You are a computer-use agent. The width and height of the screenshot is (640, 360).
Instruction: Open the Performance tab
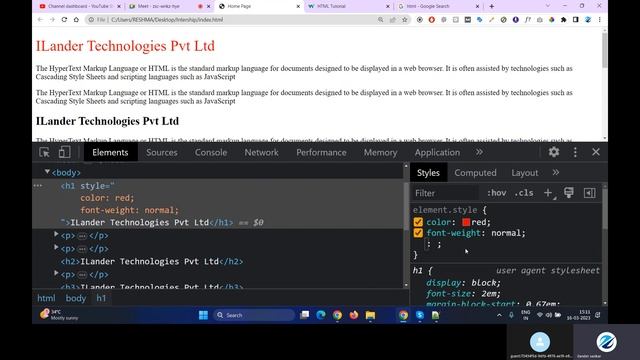[321, 152]
